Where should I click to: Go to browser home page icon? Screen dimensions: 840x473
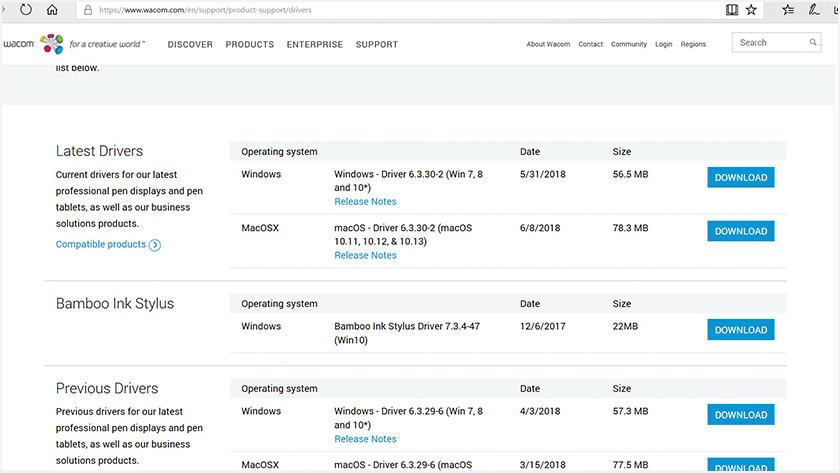click(x=52, y=10)
